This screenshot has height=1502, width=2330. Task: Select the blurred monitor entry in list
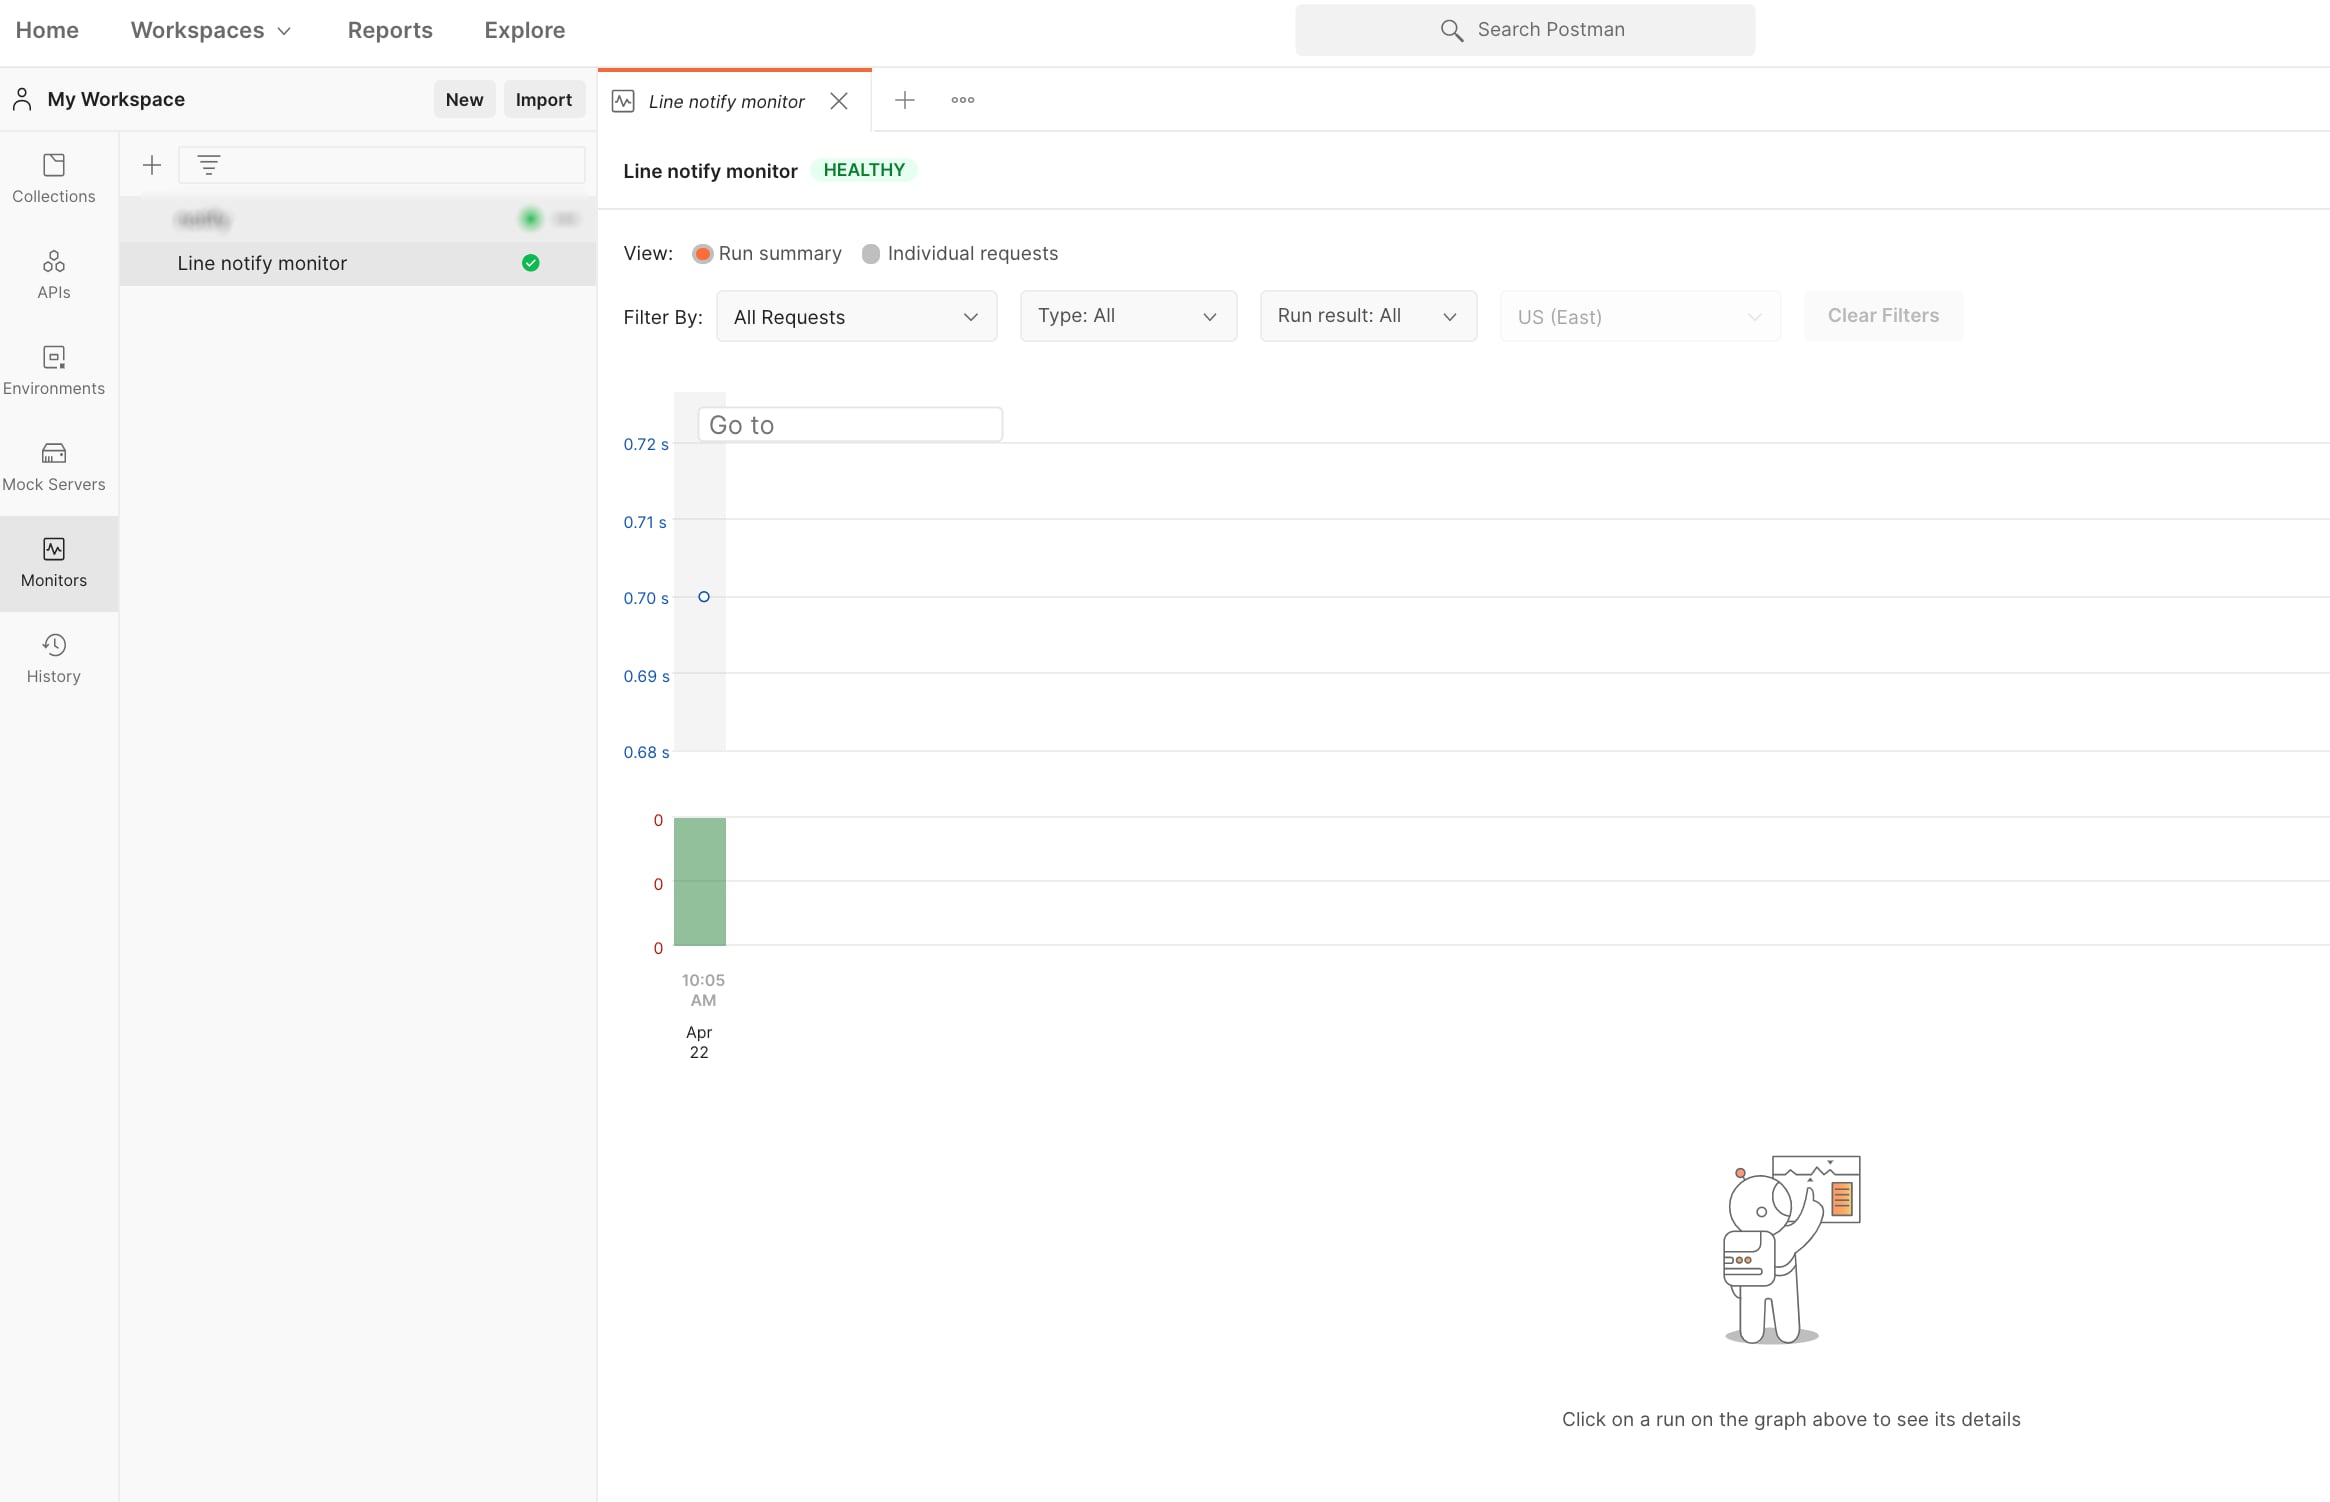tap(358, 218)
